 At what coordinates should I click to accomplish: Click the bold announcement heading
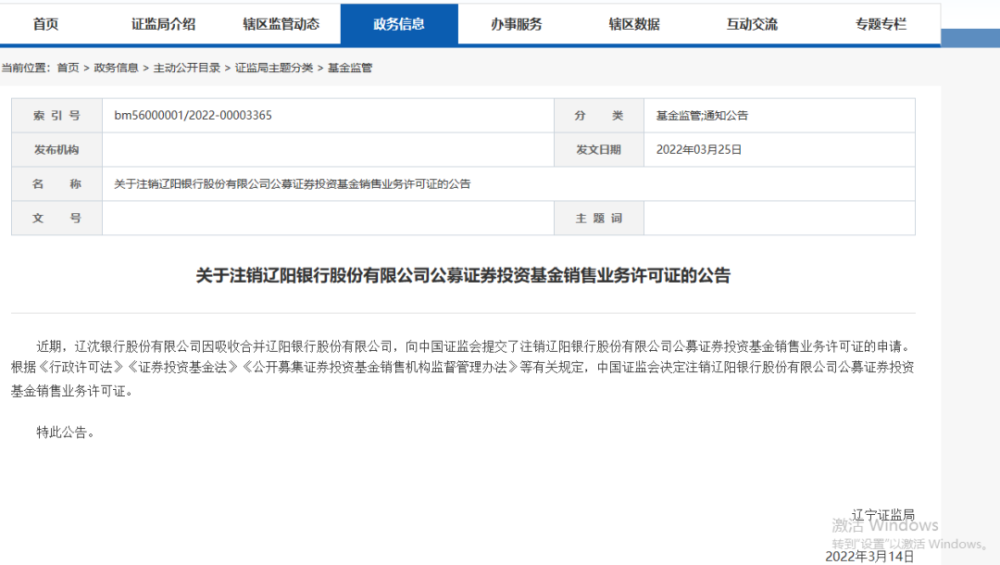[463, 275]
